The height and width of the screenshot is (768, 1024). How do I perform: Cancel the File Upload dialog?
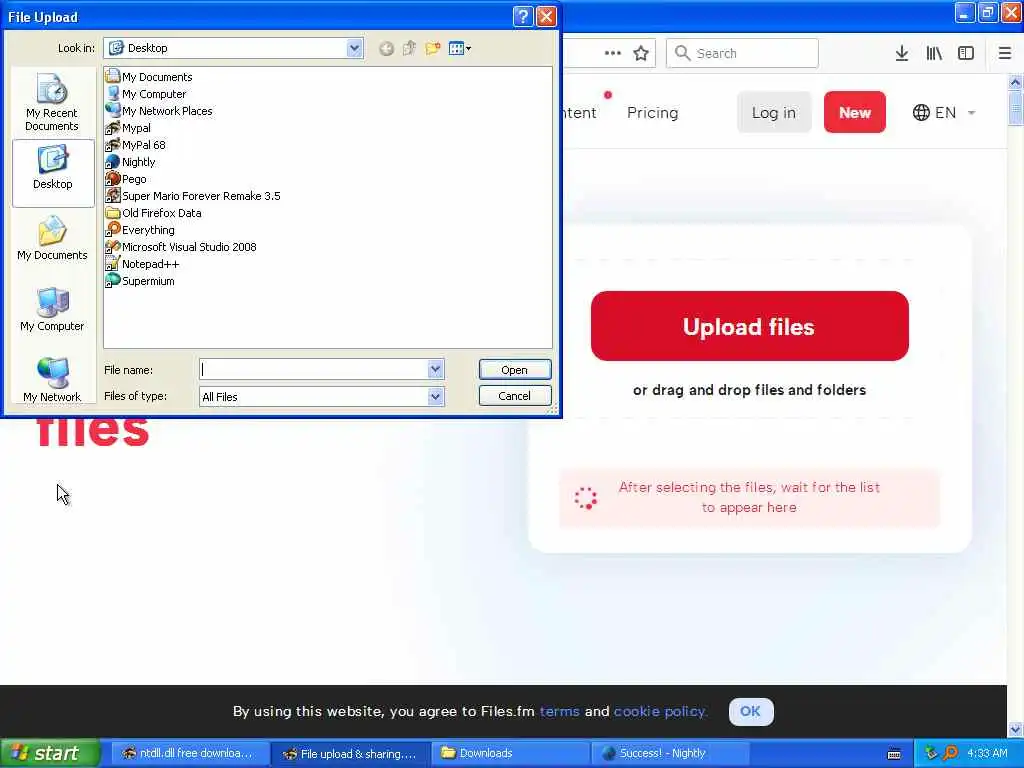click(x=515, y=396)
